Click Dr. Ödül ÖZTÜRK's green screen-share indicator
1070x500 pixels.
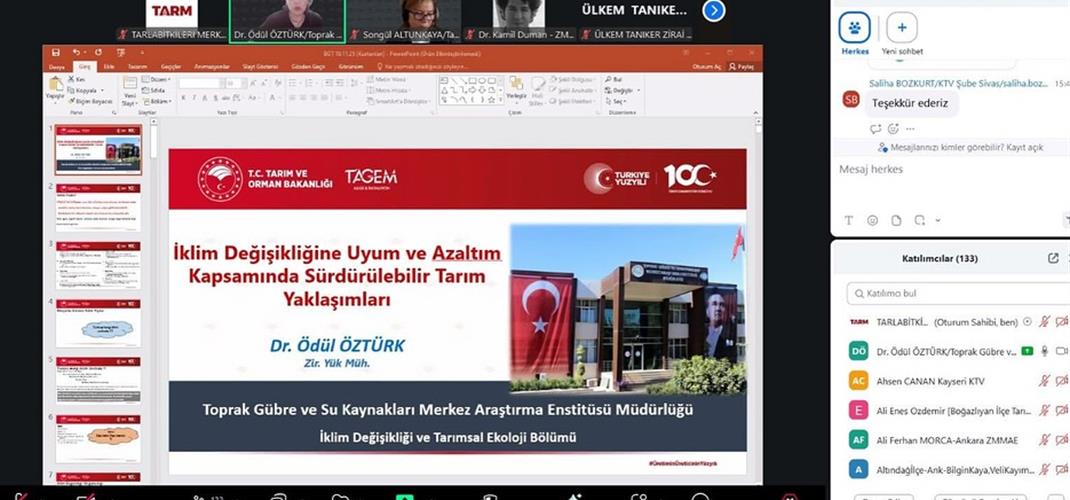click(x=1026, y=351)
